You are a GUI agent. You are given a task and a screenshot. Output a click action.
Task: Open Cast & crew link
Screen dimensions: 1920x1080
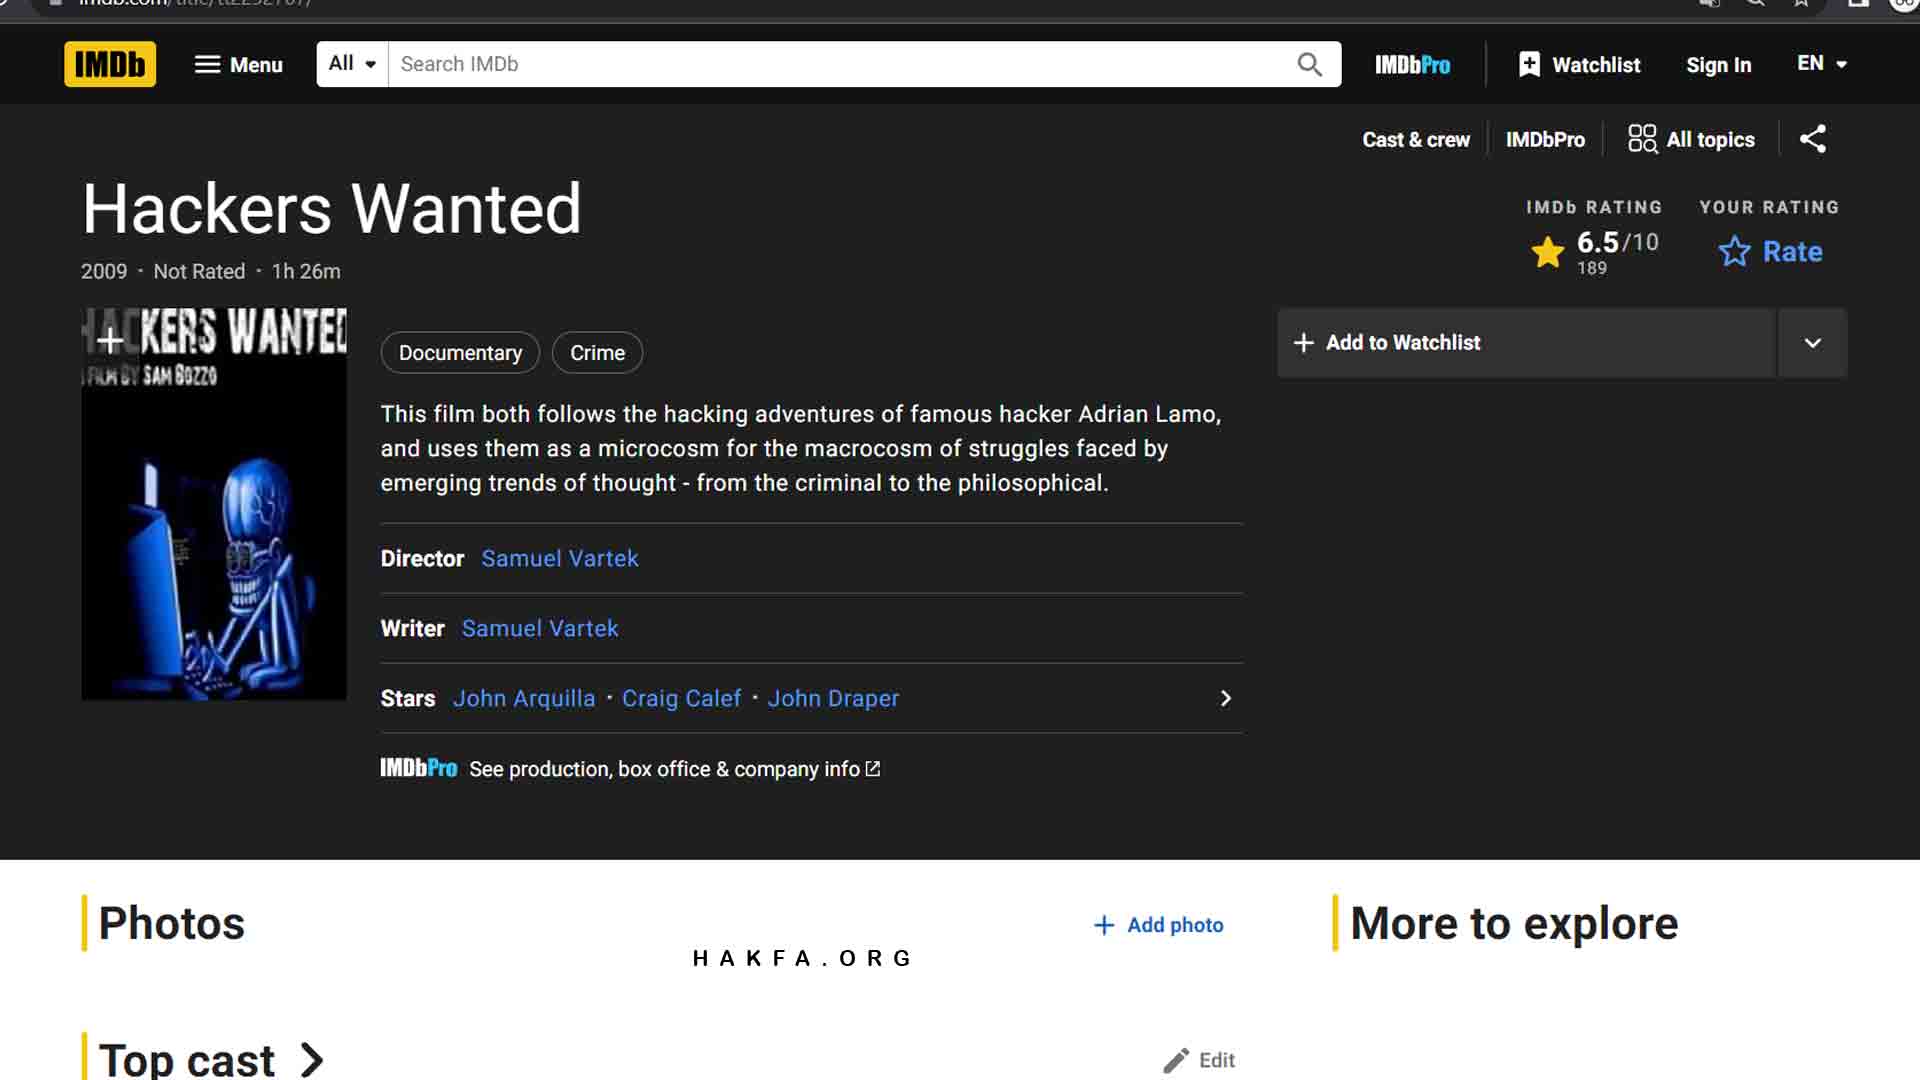(1416, 140)
